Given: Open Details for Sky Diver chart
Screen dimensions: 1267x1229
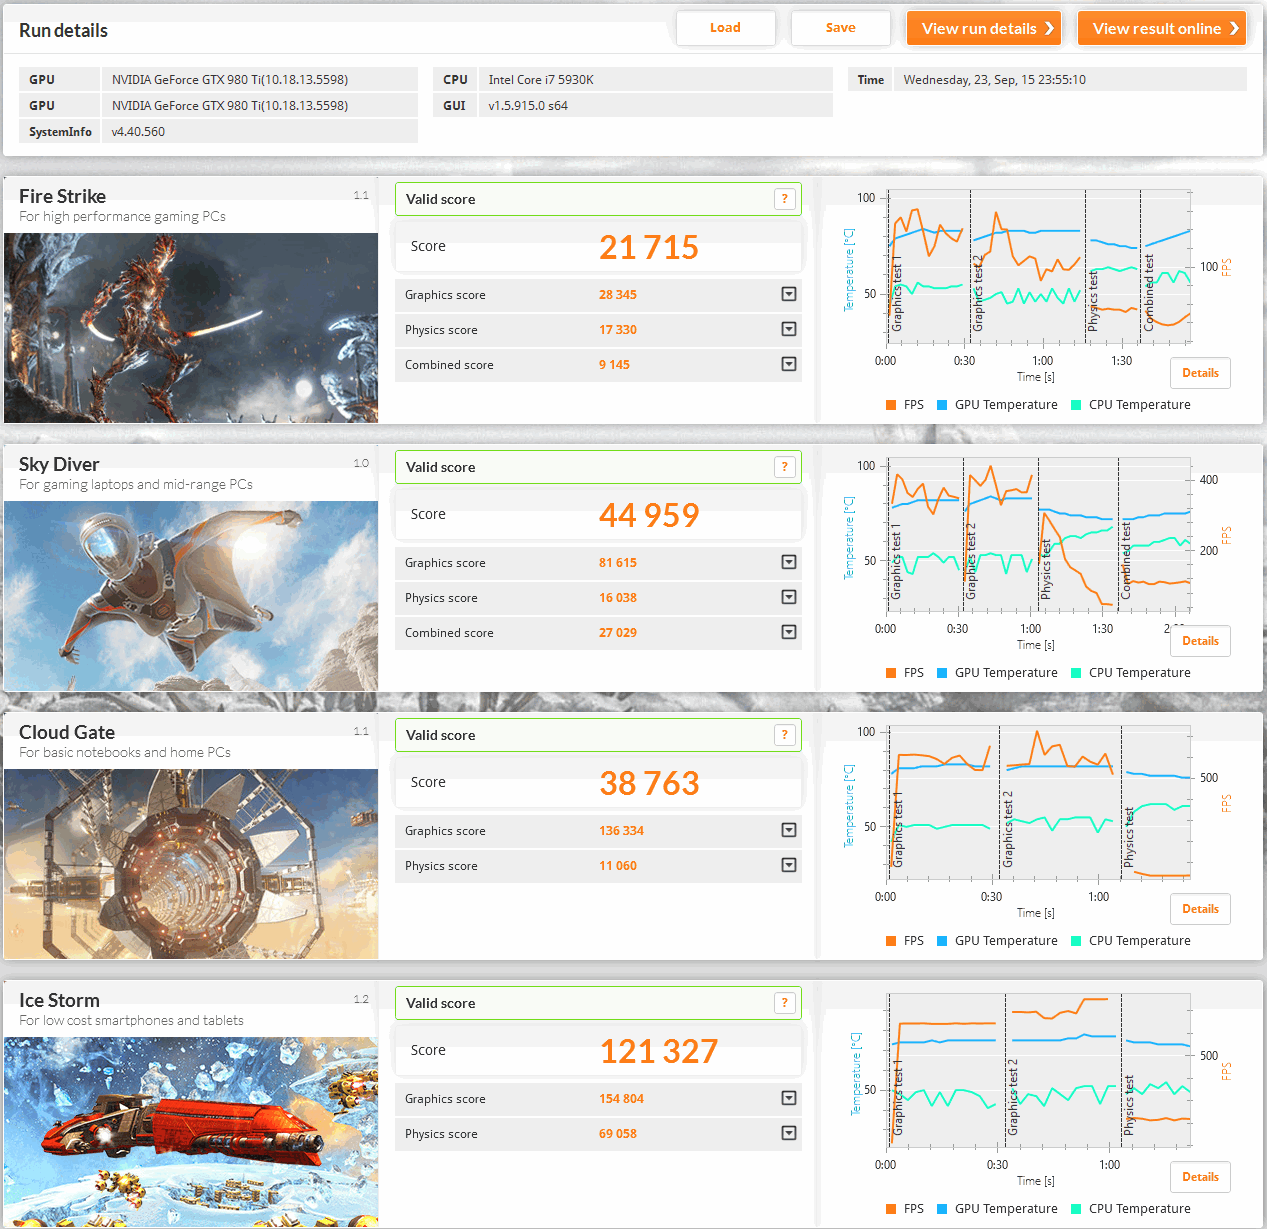Looking at the screenshot, I should click(1200, 641).
